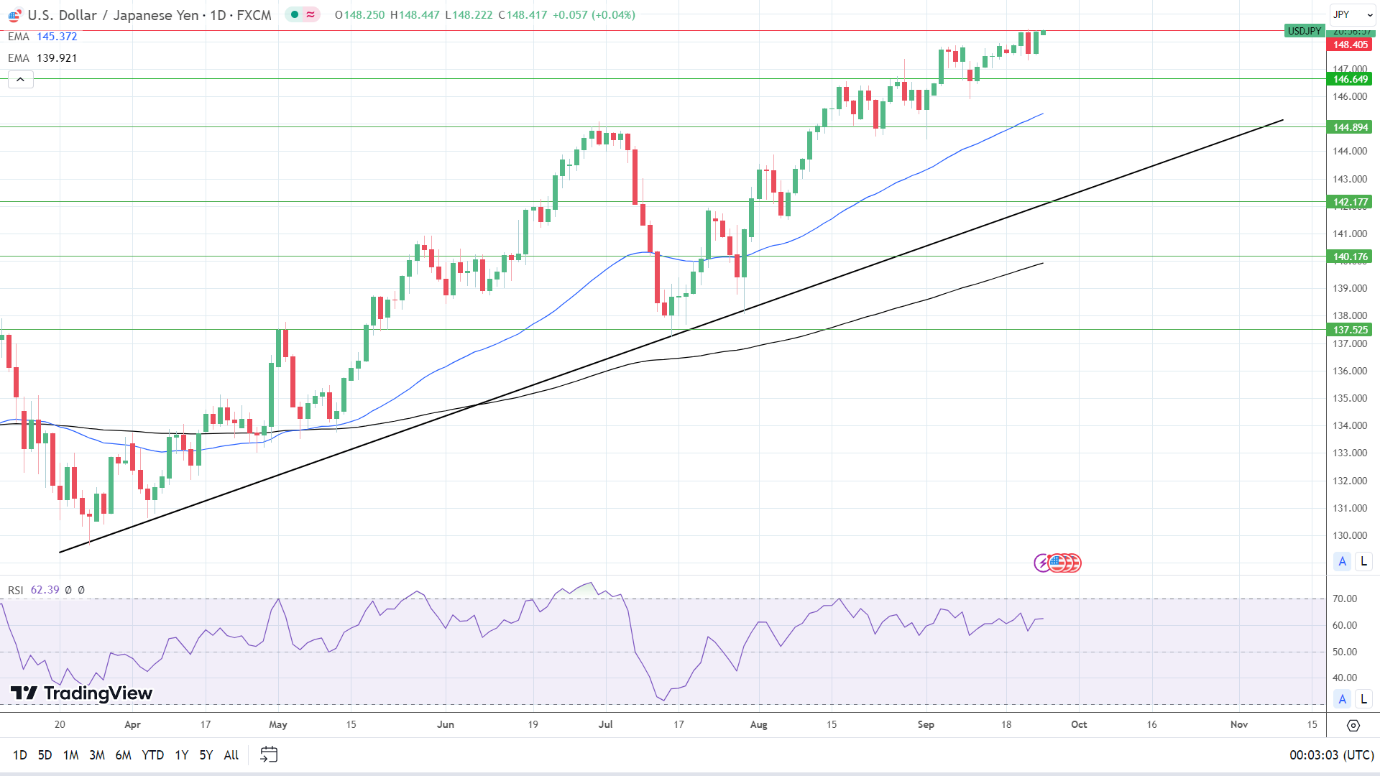The image size is (1380, 776).
Task: Toggle auto scale on main price axis
Action: (1343, 561)
